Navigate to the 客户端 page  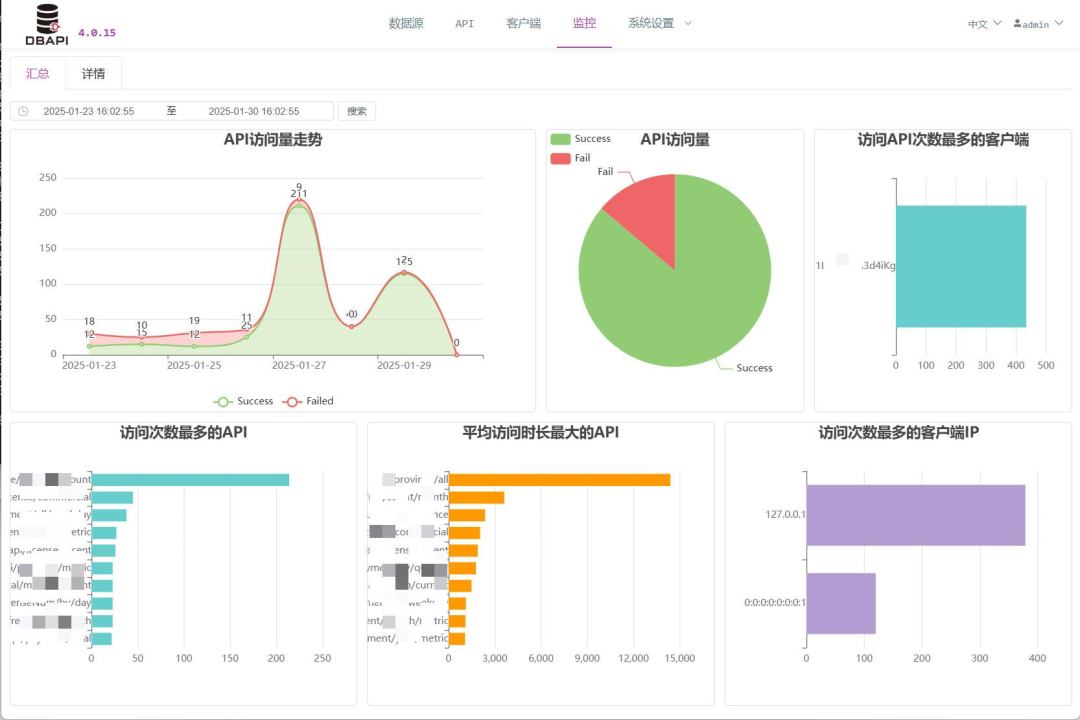pos(523,23)
